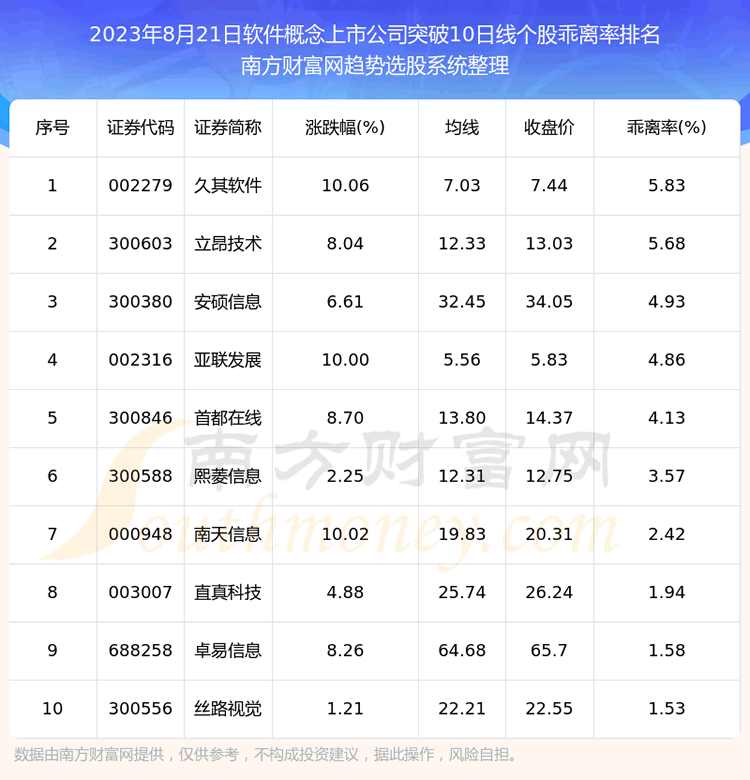Select the 证券代码 column header
This screenshot has height=780, width=750.
coord(140,128)
